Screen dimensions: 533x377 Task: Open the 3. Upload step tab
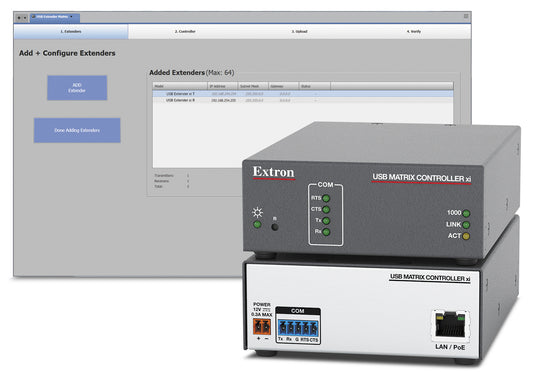coord(299,32)
